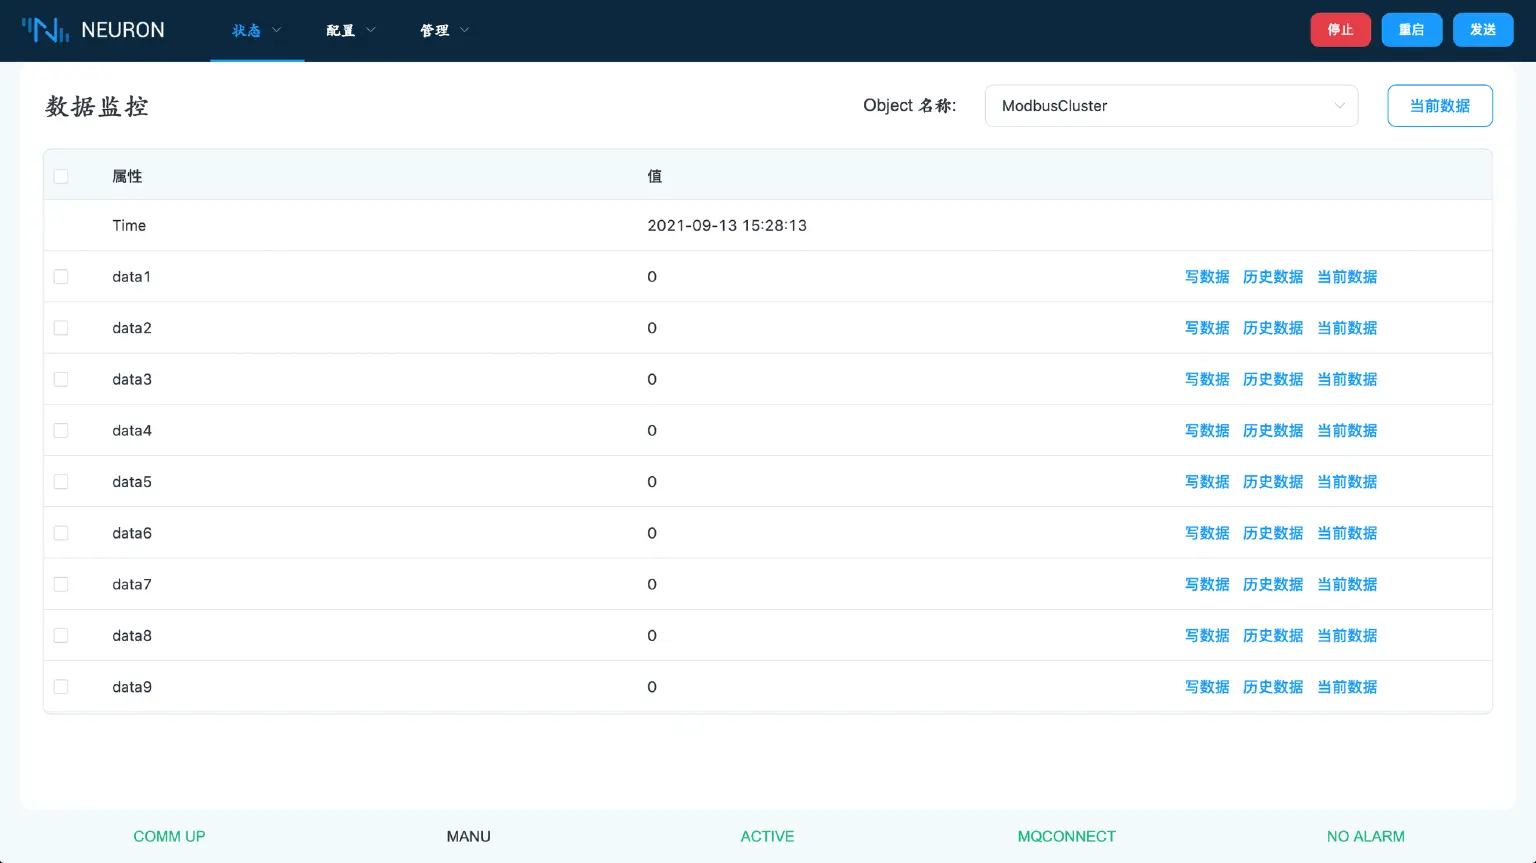This screenshot has width=1536, height=863.
Task: Open the 管理 menu
Action: tap(444, 31)
